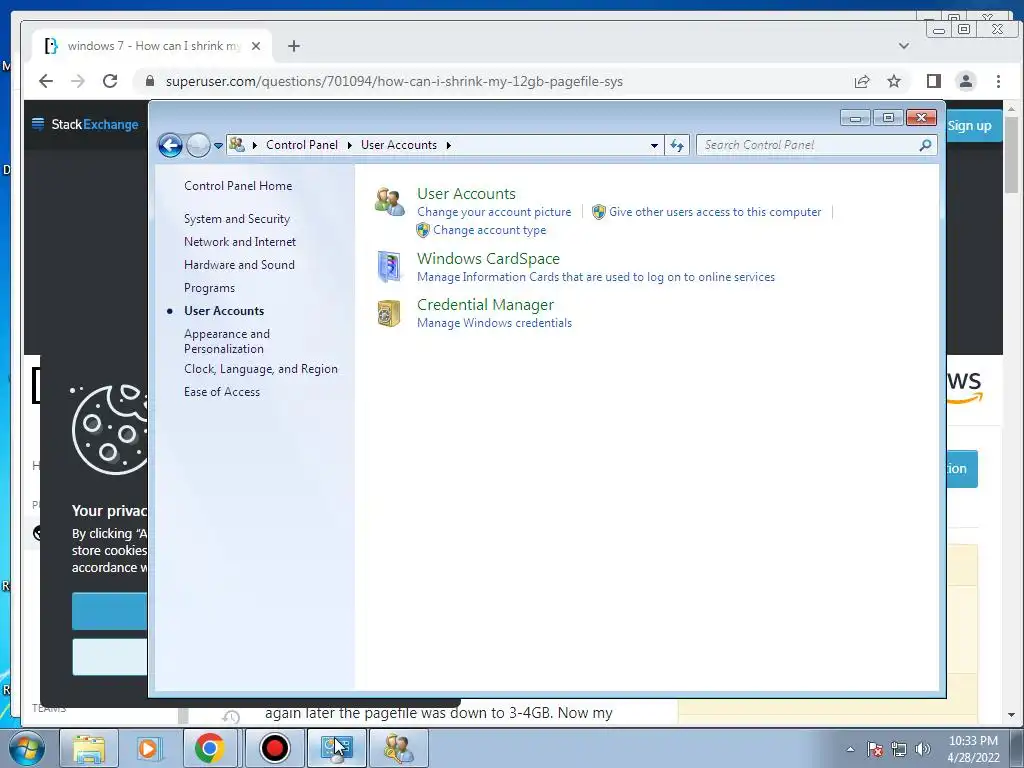
Task: Expand the arrow after User Accounts breadcrumb
Action: click(x=449, y=145)
